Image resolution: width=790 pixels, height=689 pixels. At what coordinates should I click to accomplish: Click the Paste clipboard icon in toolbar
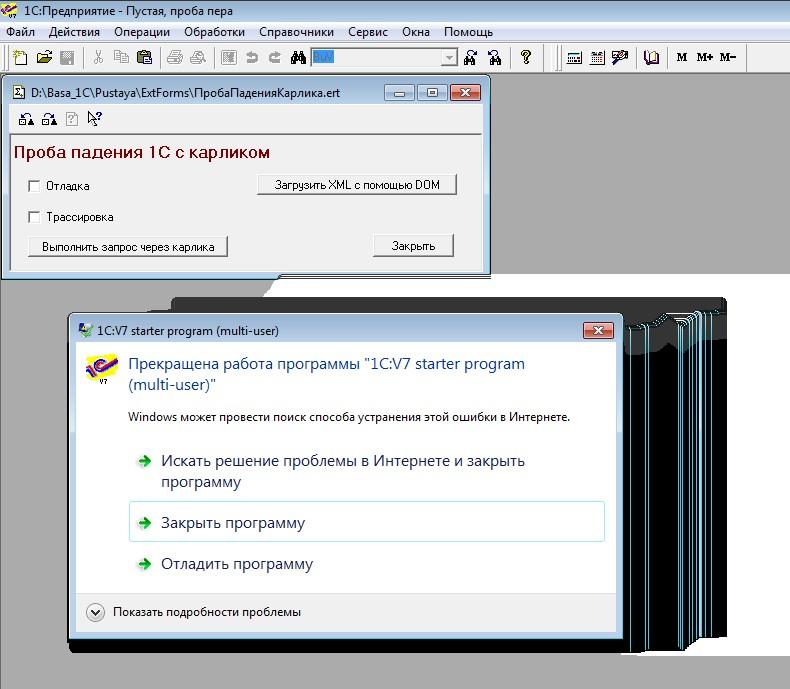coord(144,58)
